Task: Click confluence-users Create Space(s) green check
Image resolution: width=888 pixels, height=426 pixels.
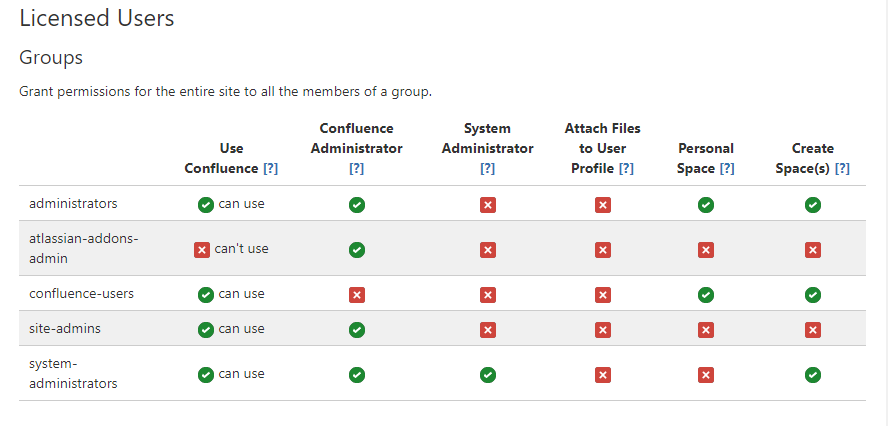Action: [x=813, y=295]
